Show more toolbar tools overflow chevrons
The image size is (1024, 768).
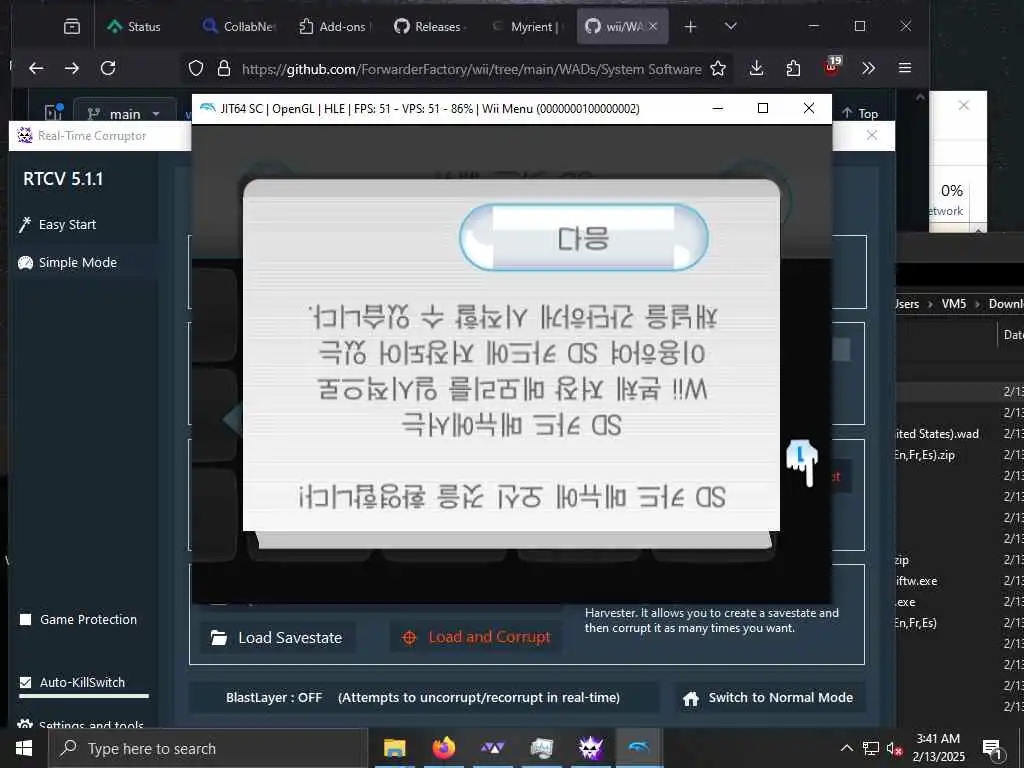(x=868, y=68)
